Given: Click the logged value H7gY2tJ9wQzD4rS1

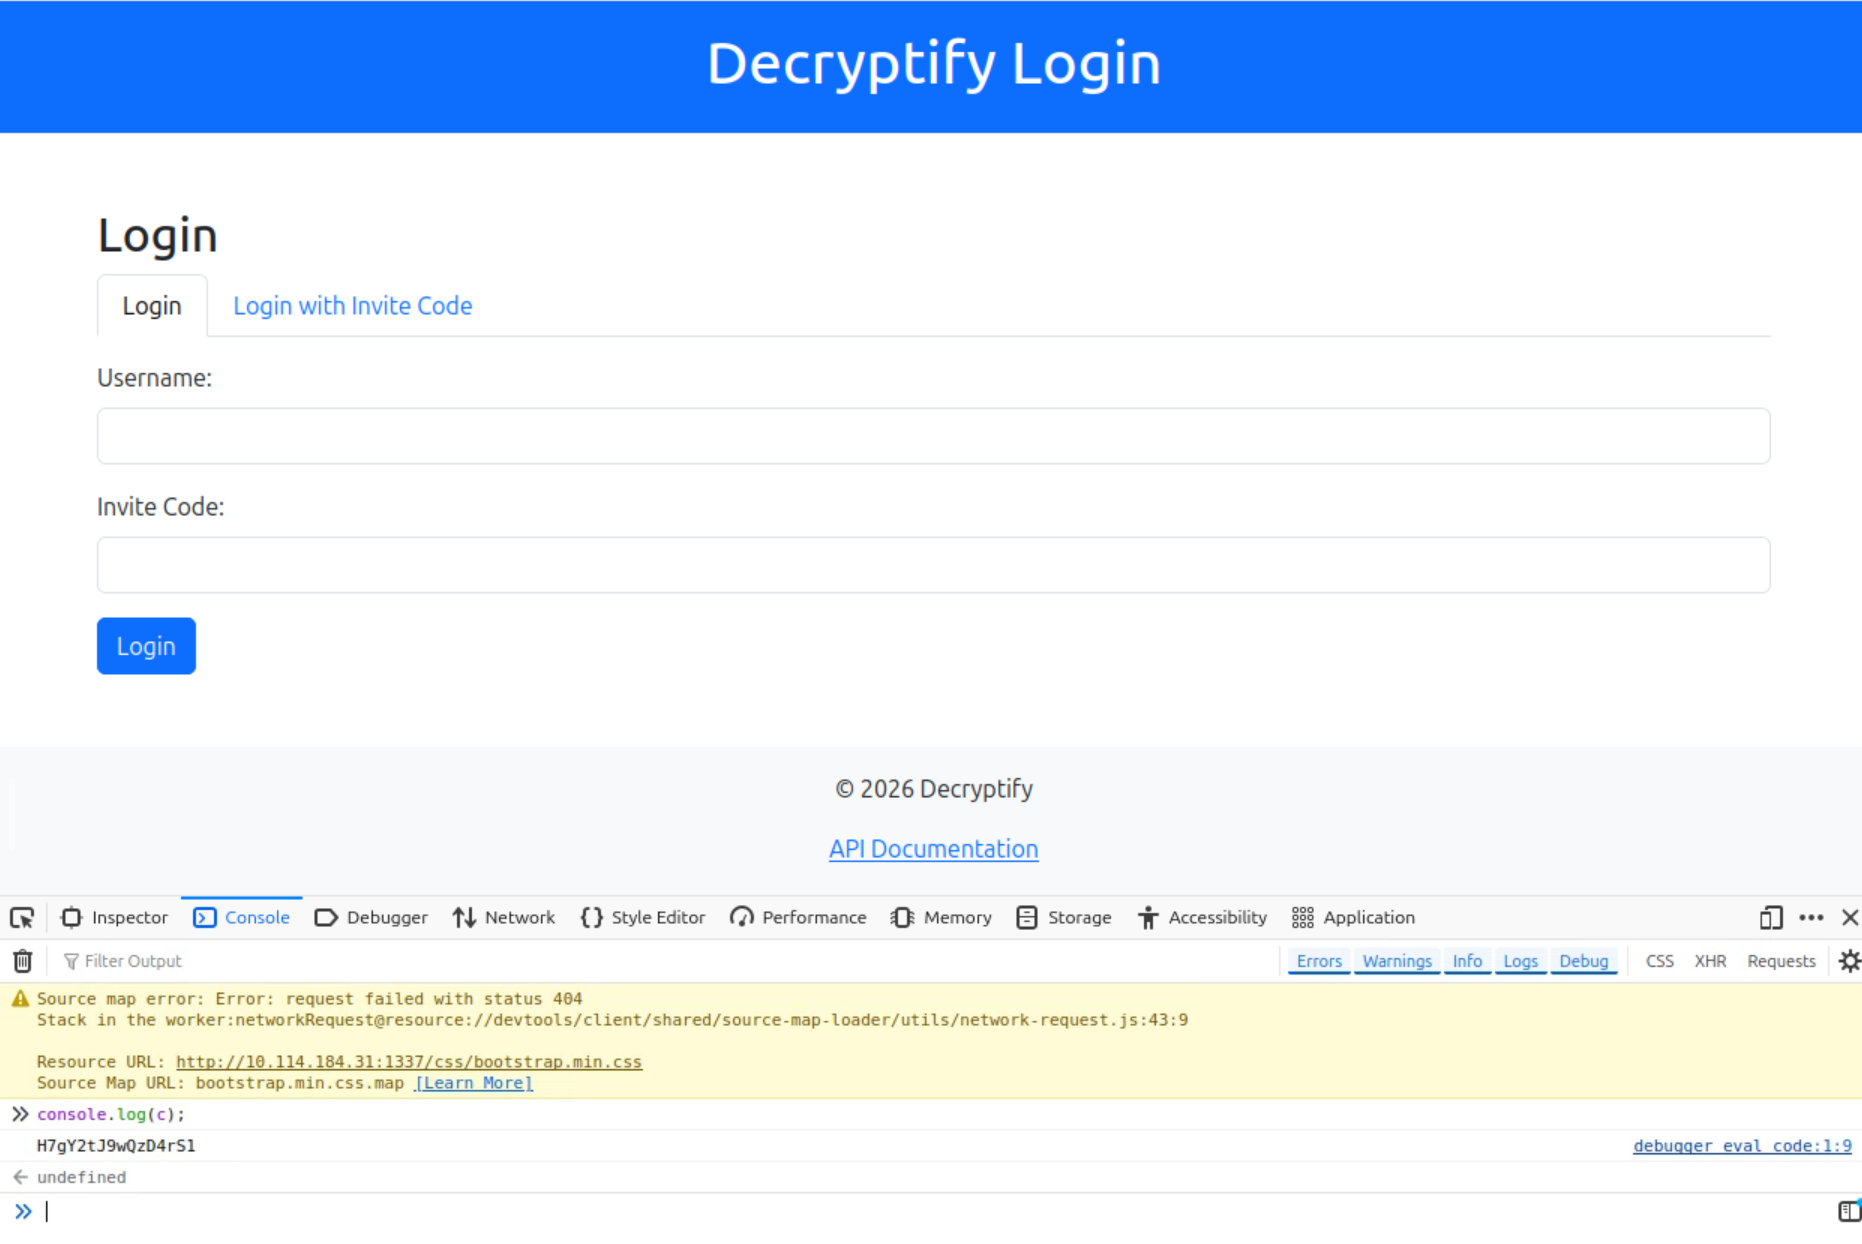Looking at the screenshot, I should [116, 1146].
